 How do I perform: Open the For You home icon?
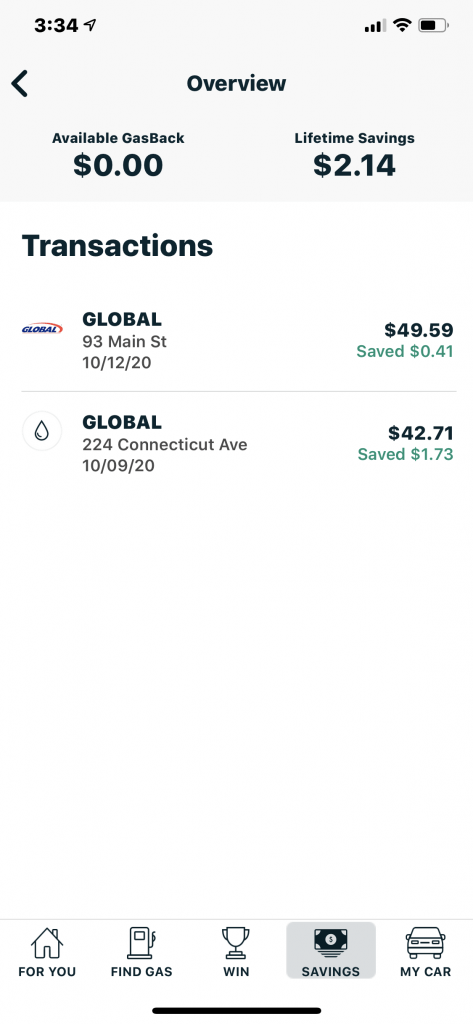[x=47, y=943]
